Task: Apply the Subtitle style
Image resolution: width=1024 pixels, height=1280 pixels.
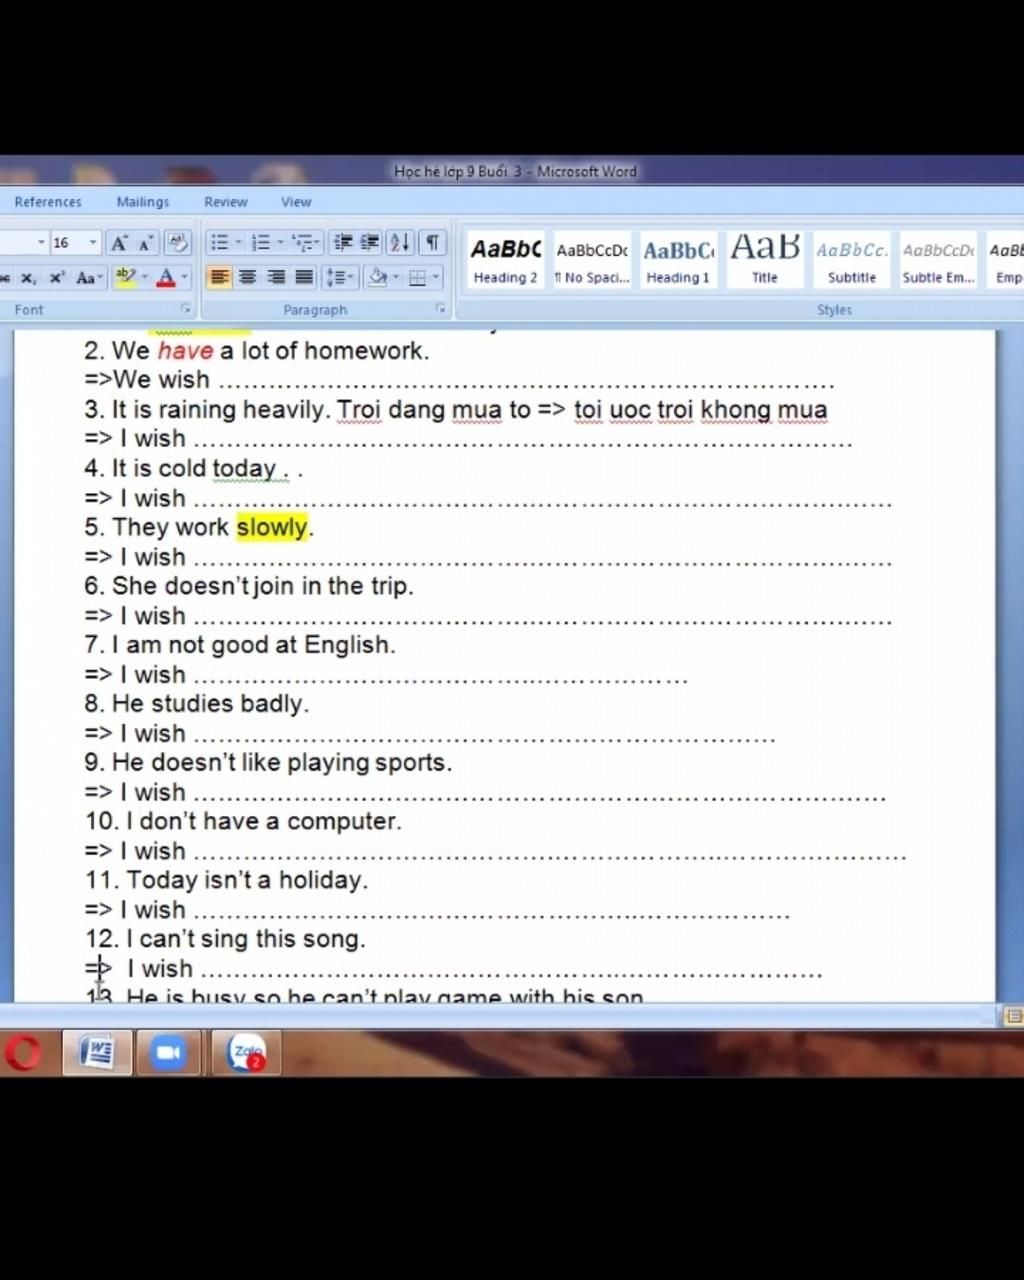Action: click(851, 260)
